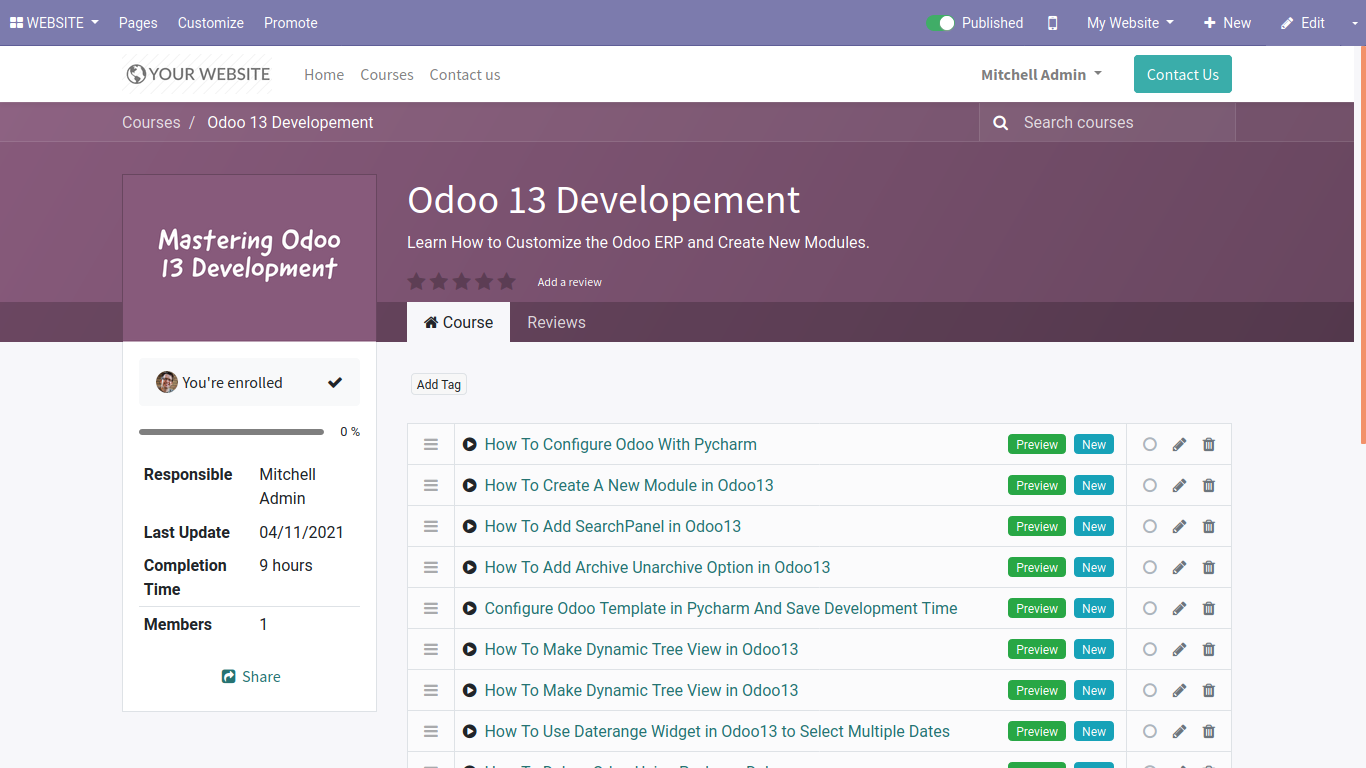Click the globe logo of Your Website
1366x768 pixels.
pos(136,74)
